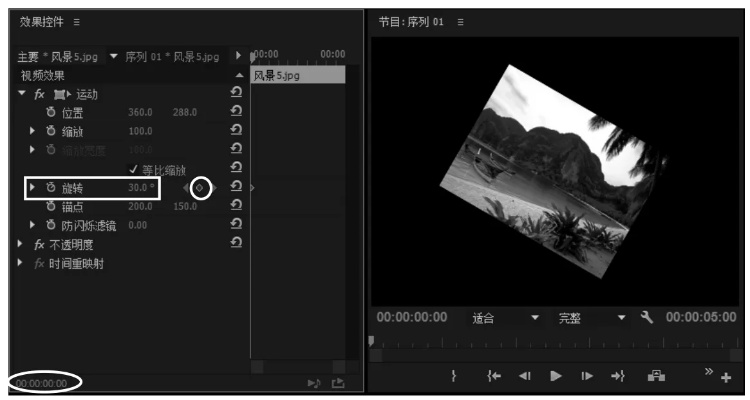This screenshot has width=750, height=400.
Task: Go to previous 旋转 keyframe
Action: tap(186, 188)
